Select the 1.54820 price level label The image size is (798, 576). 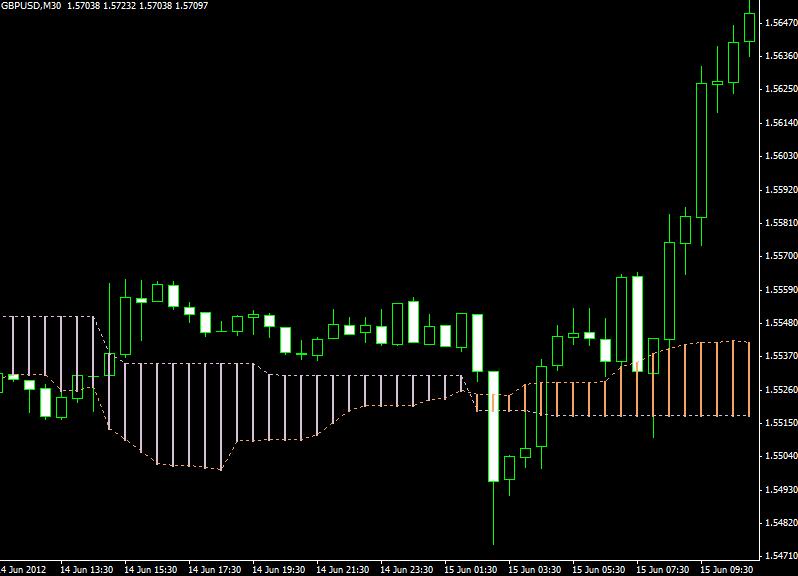[x=781, y=523]
